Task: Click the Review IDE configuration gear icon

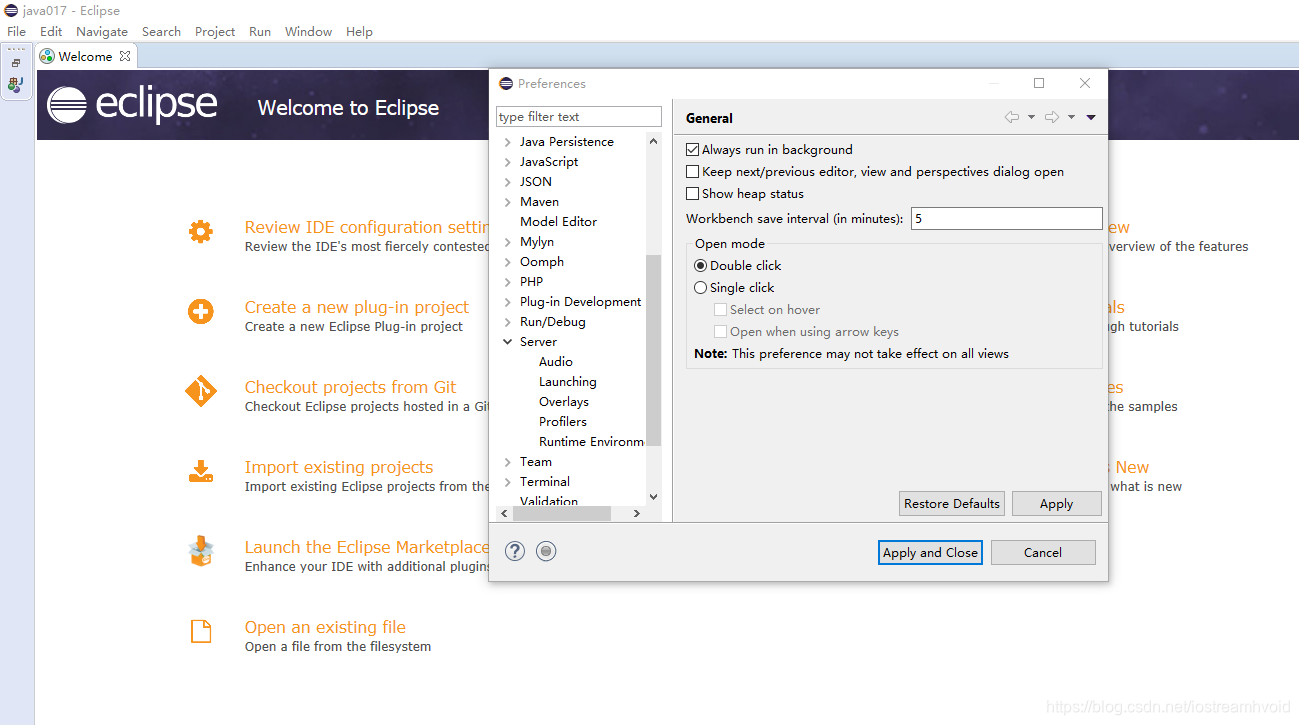Action: (201, 232)
